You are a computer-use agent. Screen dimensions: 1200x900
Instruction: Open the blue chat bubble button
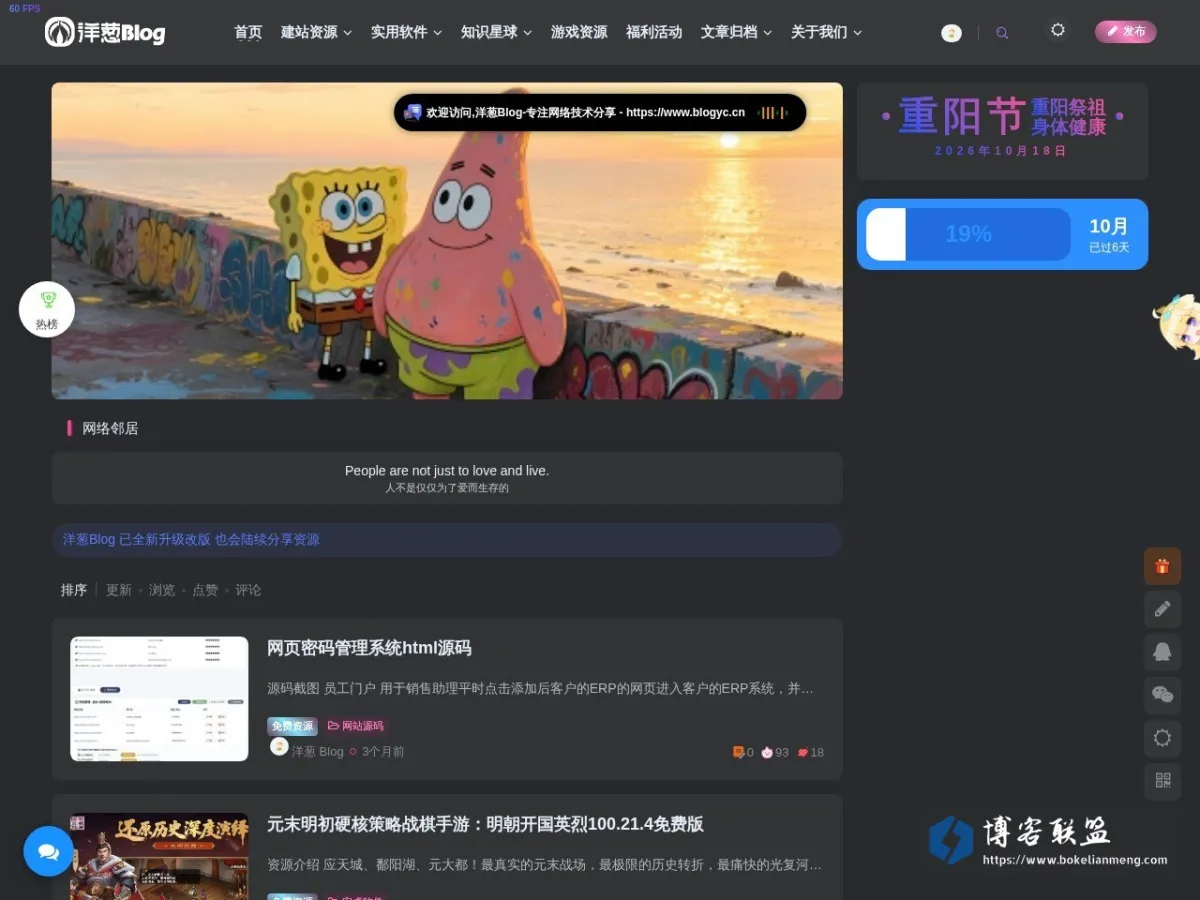(x=49, y=851)
